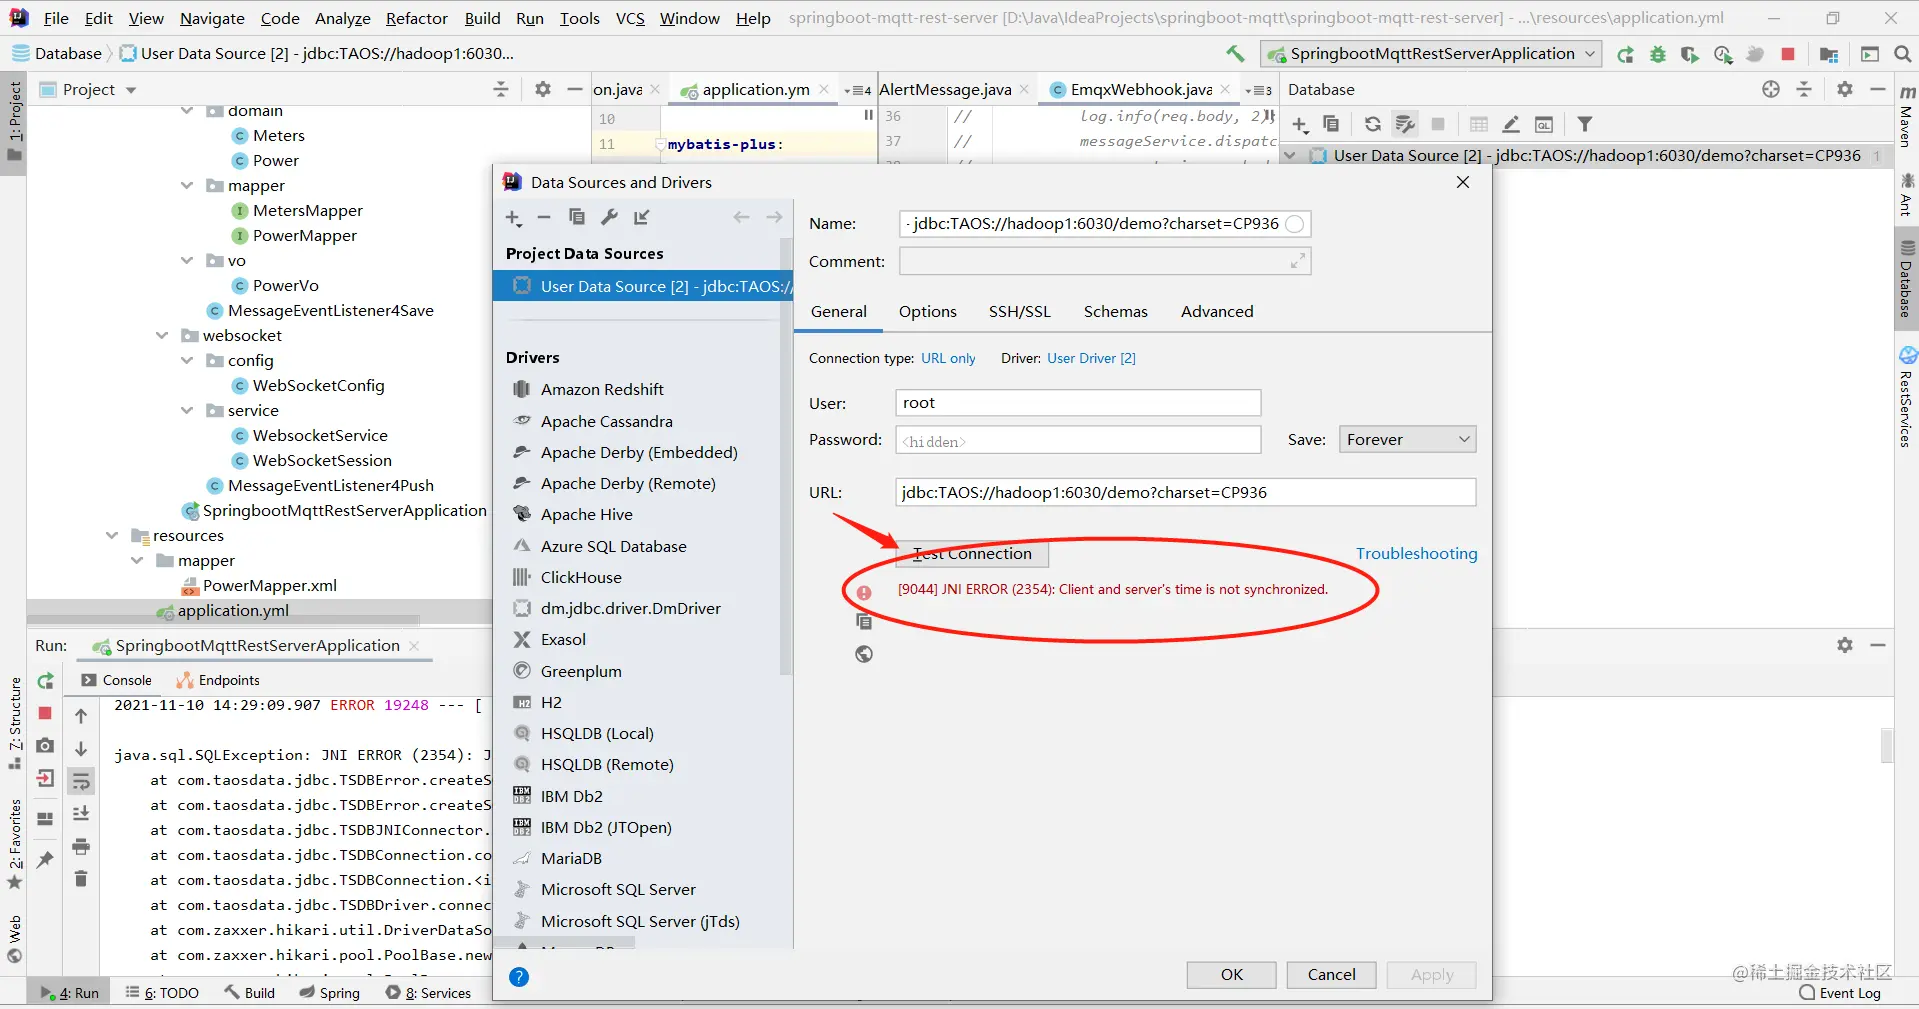Open Database panel settings gear
The image size is (1919, 1009).
coord(1845,89)
